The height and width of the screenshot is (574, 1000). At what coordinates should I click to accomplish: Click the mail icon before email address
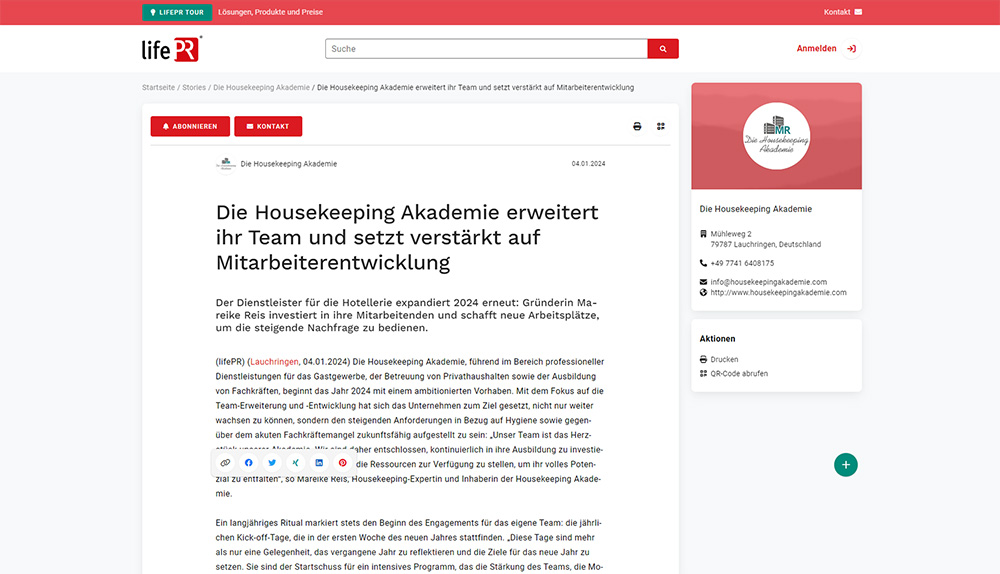point(703,282)
